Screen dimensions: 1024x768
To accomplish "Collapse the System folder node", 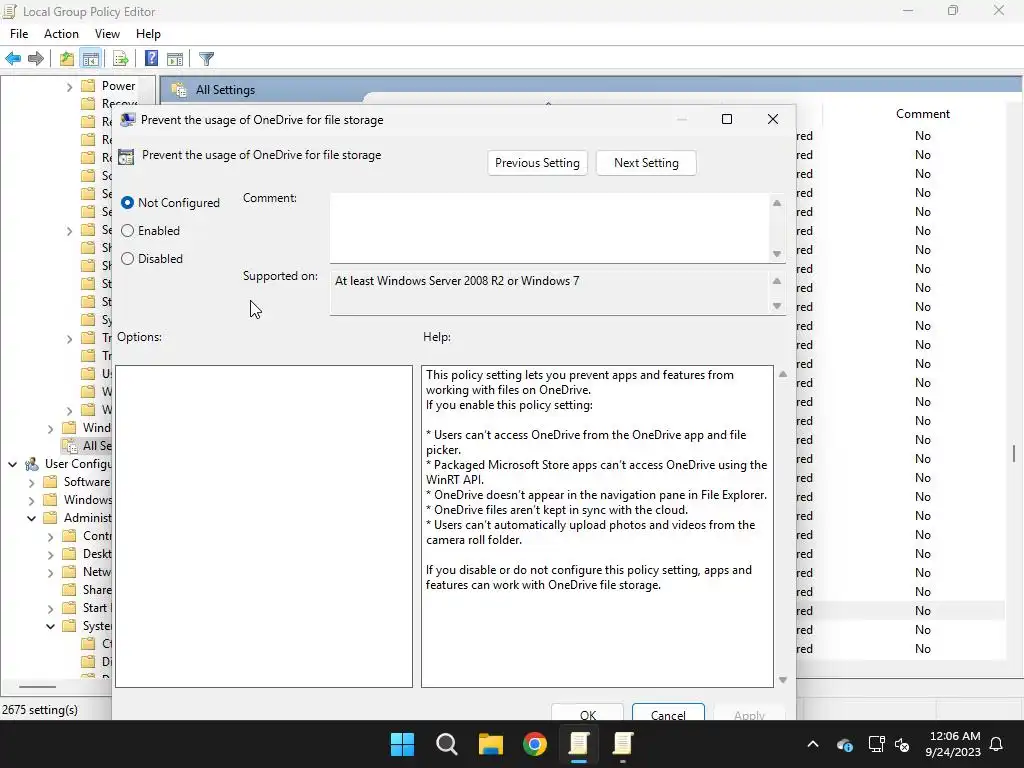I will 50,626.
